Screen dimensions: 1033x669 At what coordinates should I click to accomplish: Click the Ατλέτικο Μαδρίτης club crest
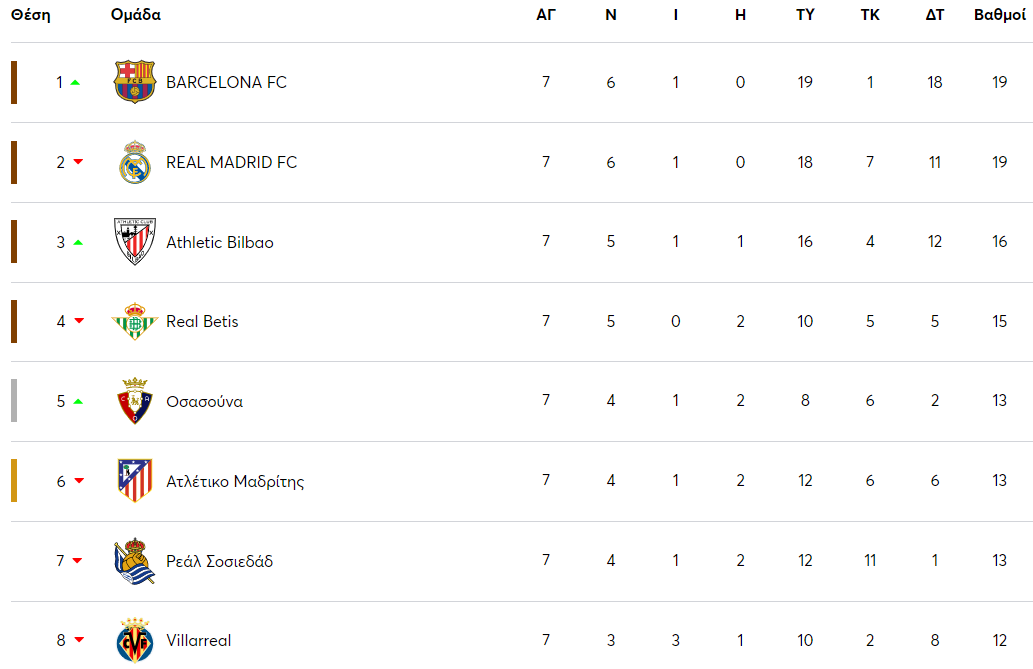[135, 481]
